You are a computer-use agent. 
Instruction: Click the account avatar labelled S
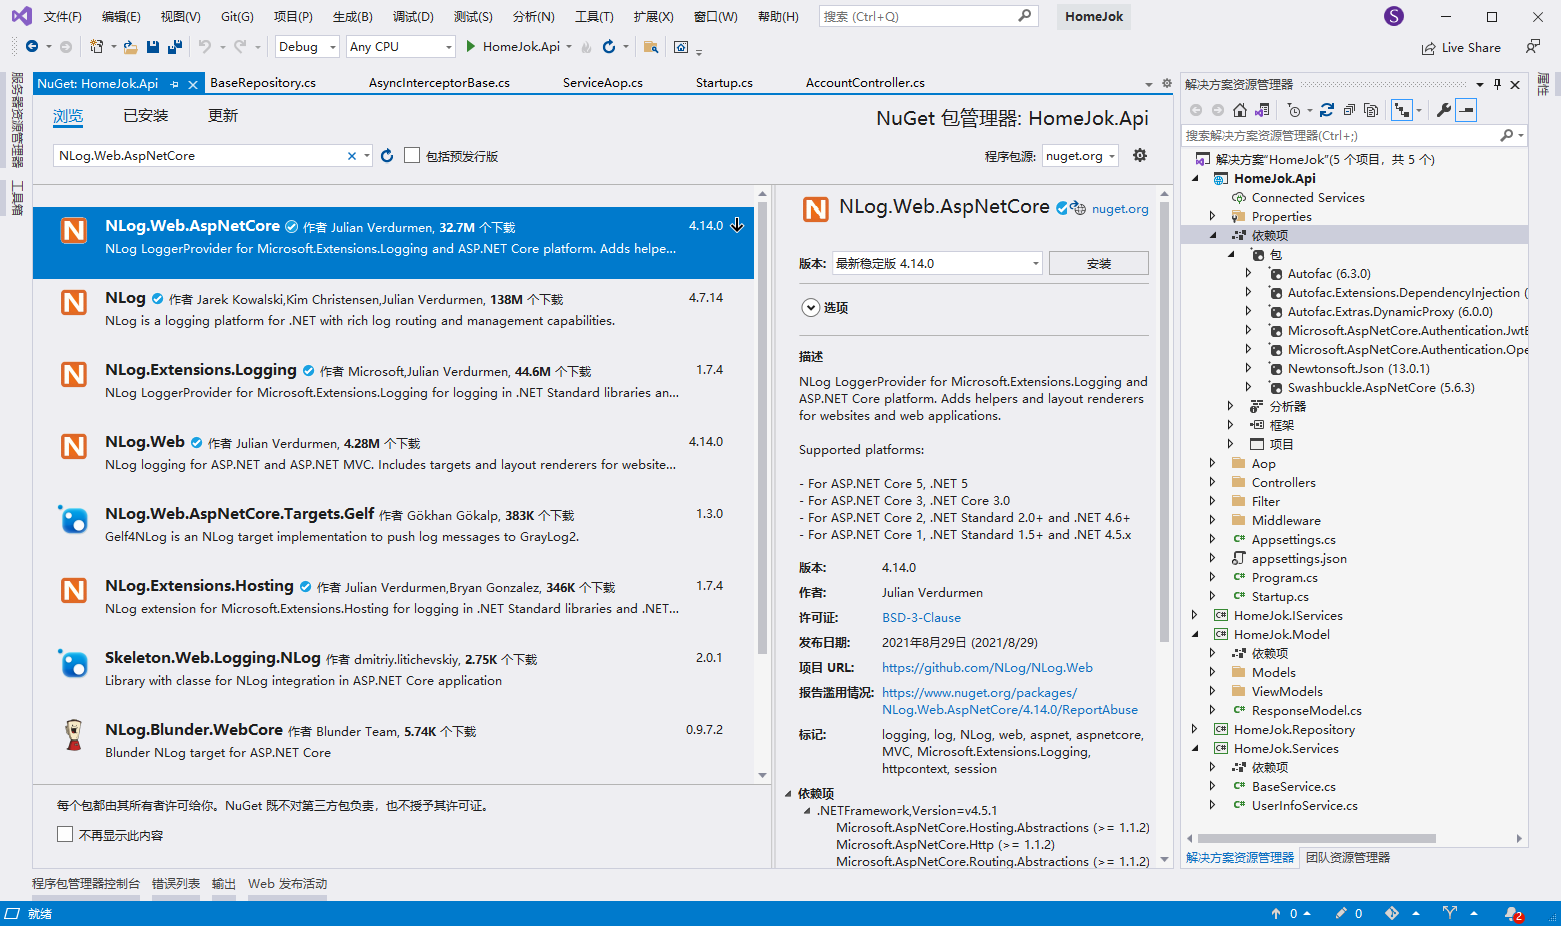(1394, 16)
